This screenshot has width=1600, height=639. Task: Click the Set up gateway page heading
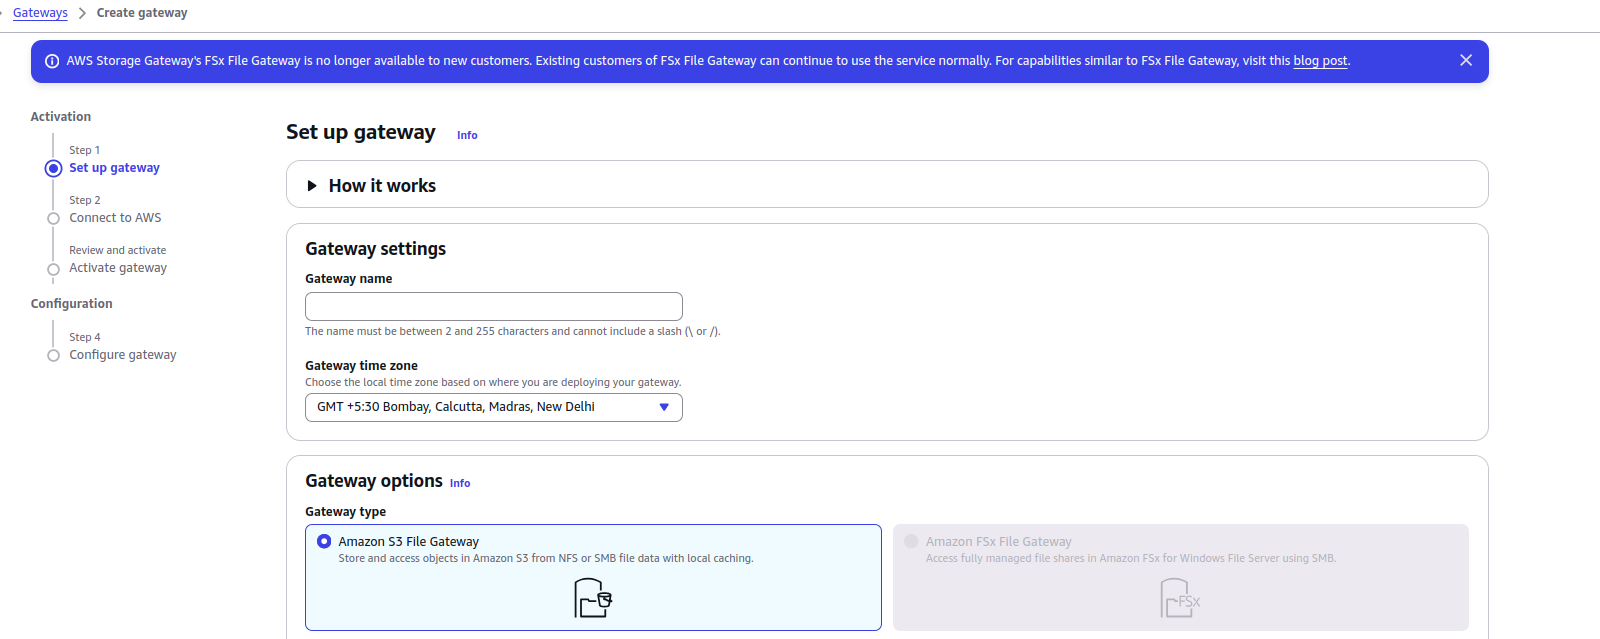tap(361, 132)
